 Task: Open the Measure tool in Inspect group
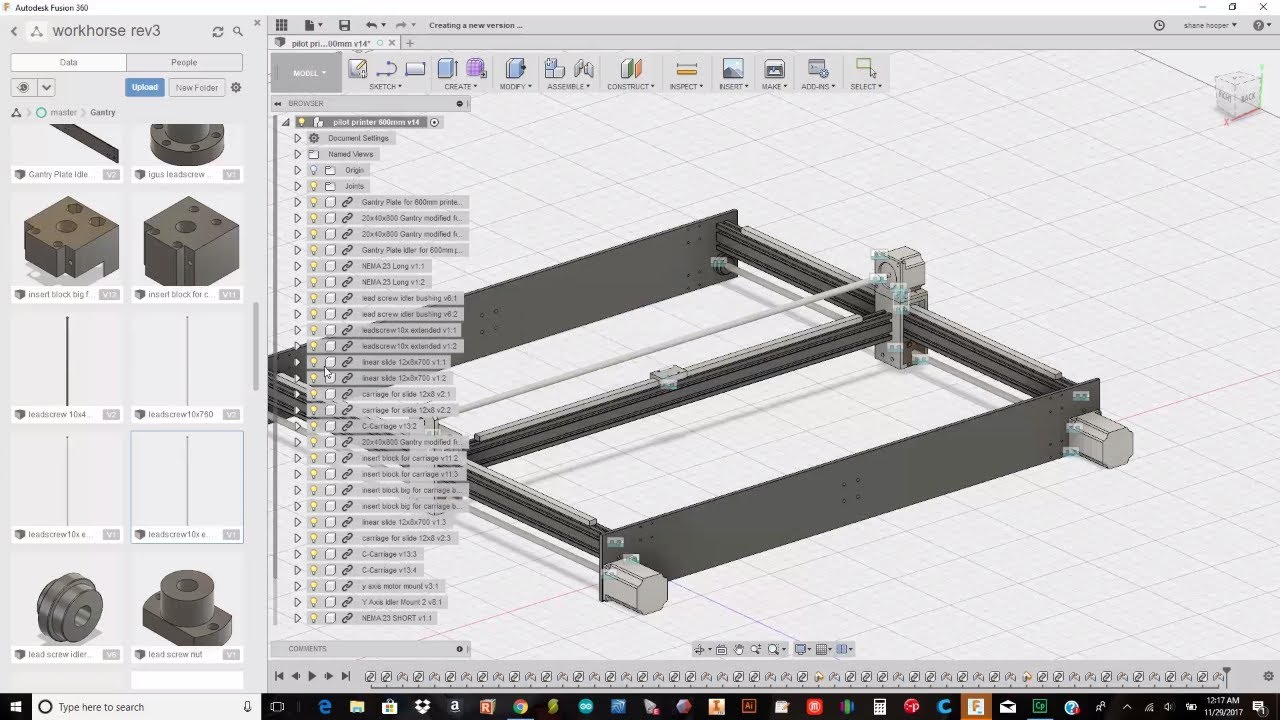pyautogui.click(x=686, y=69)
